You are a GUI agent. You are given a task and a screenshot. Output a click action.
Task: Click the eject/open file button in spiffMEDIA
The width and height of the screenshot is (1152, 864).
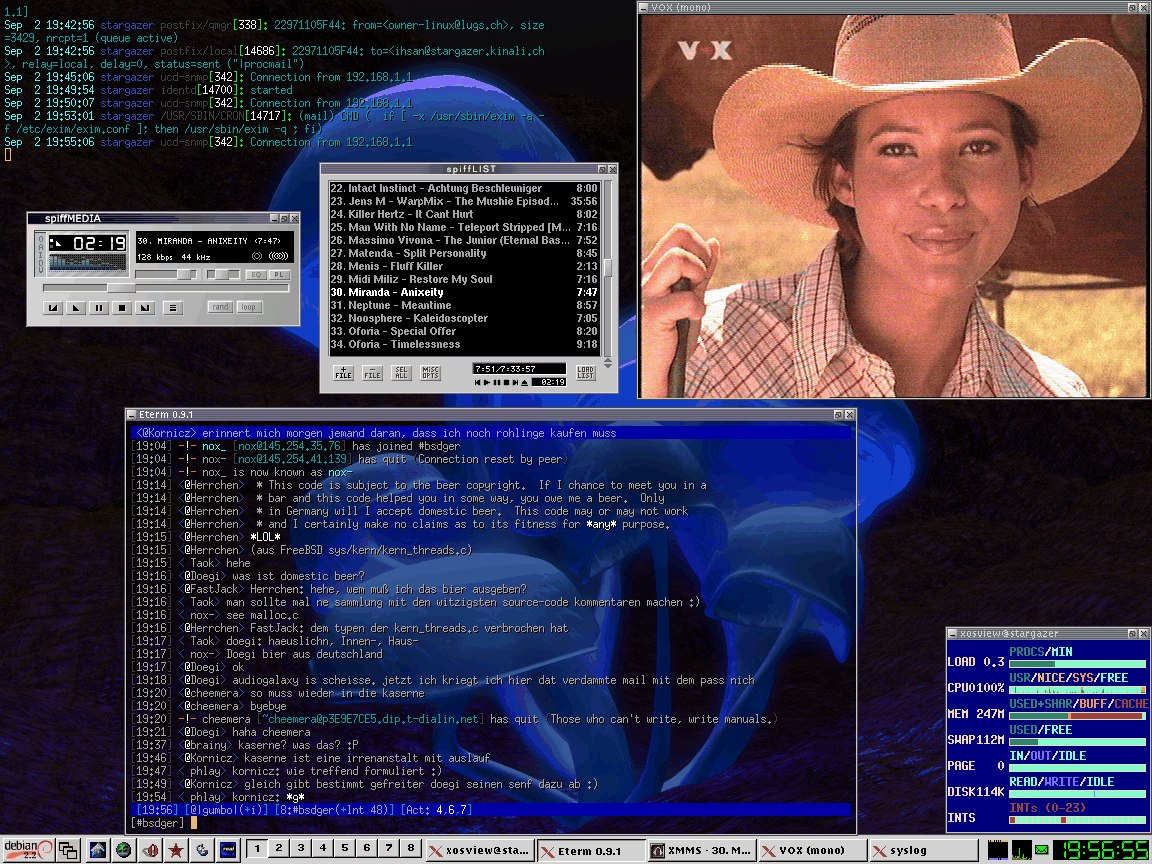coord(173,308)
